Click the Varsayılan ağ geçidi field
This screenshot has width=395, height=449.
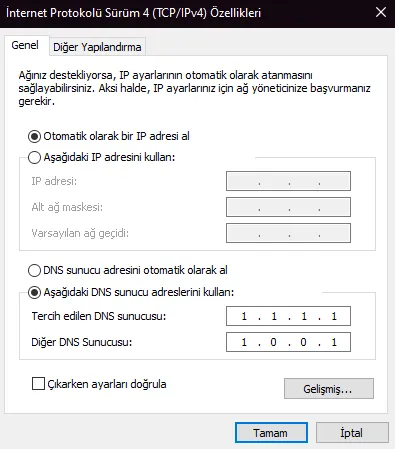click(x=288, y=233)
